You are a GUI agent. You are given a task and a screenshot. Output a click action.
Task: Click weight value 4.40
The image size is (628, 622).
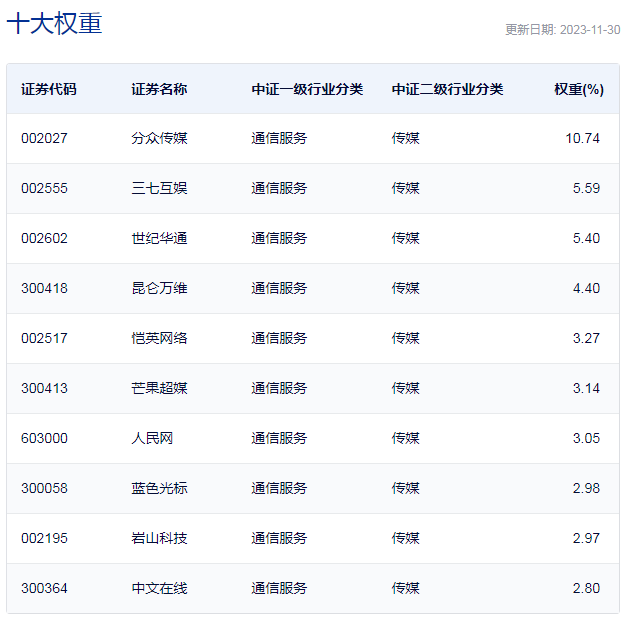586,288
